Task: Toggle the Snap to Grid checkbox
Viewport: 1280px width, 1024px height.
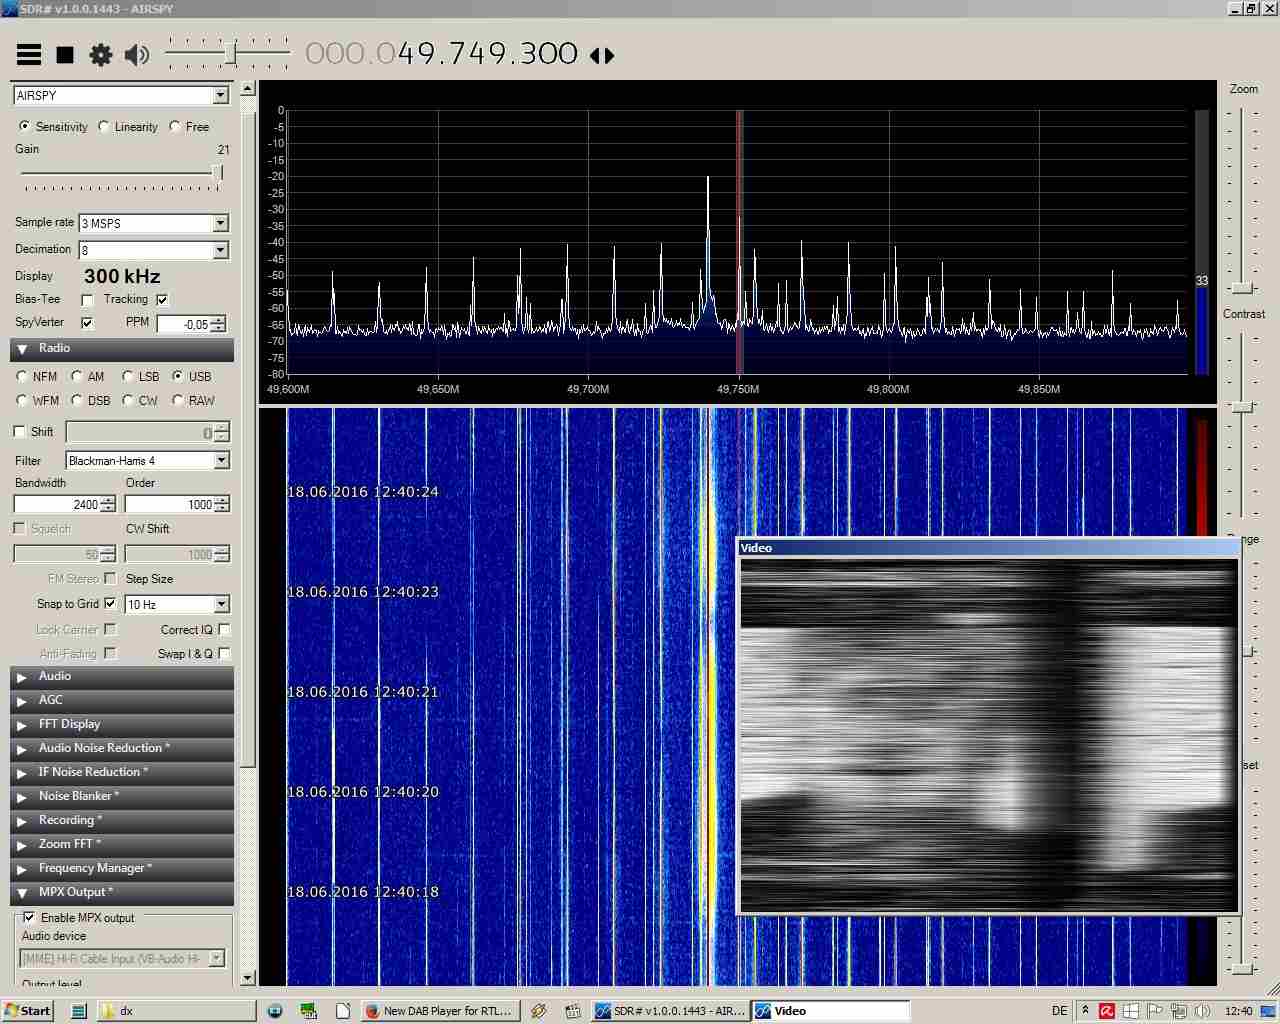Action: tap(110, 604)
